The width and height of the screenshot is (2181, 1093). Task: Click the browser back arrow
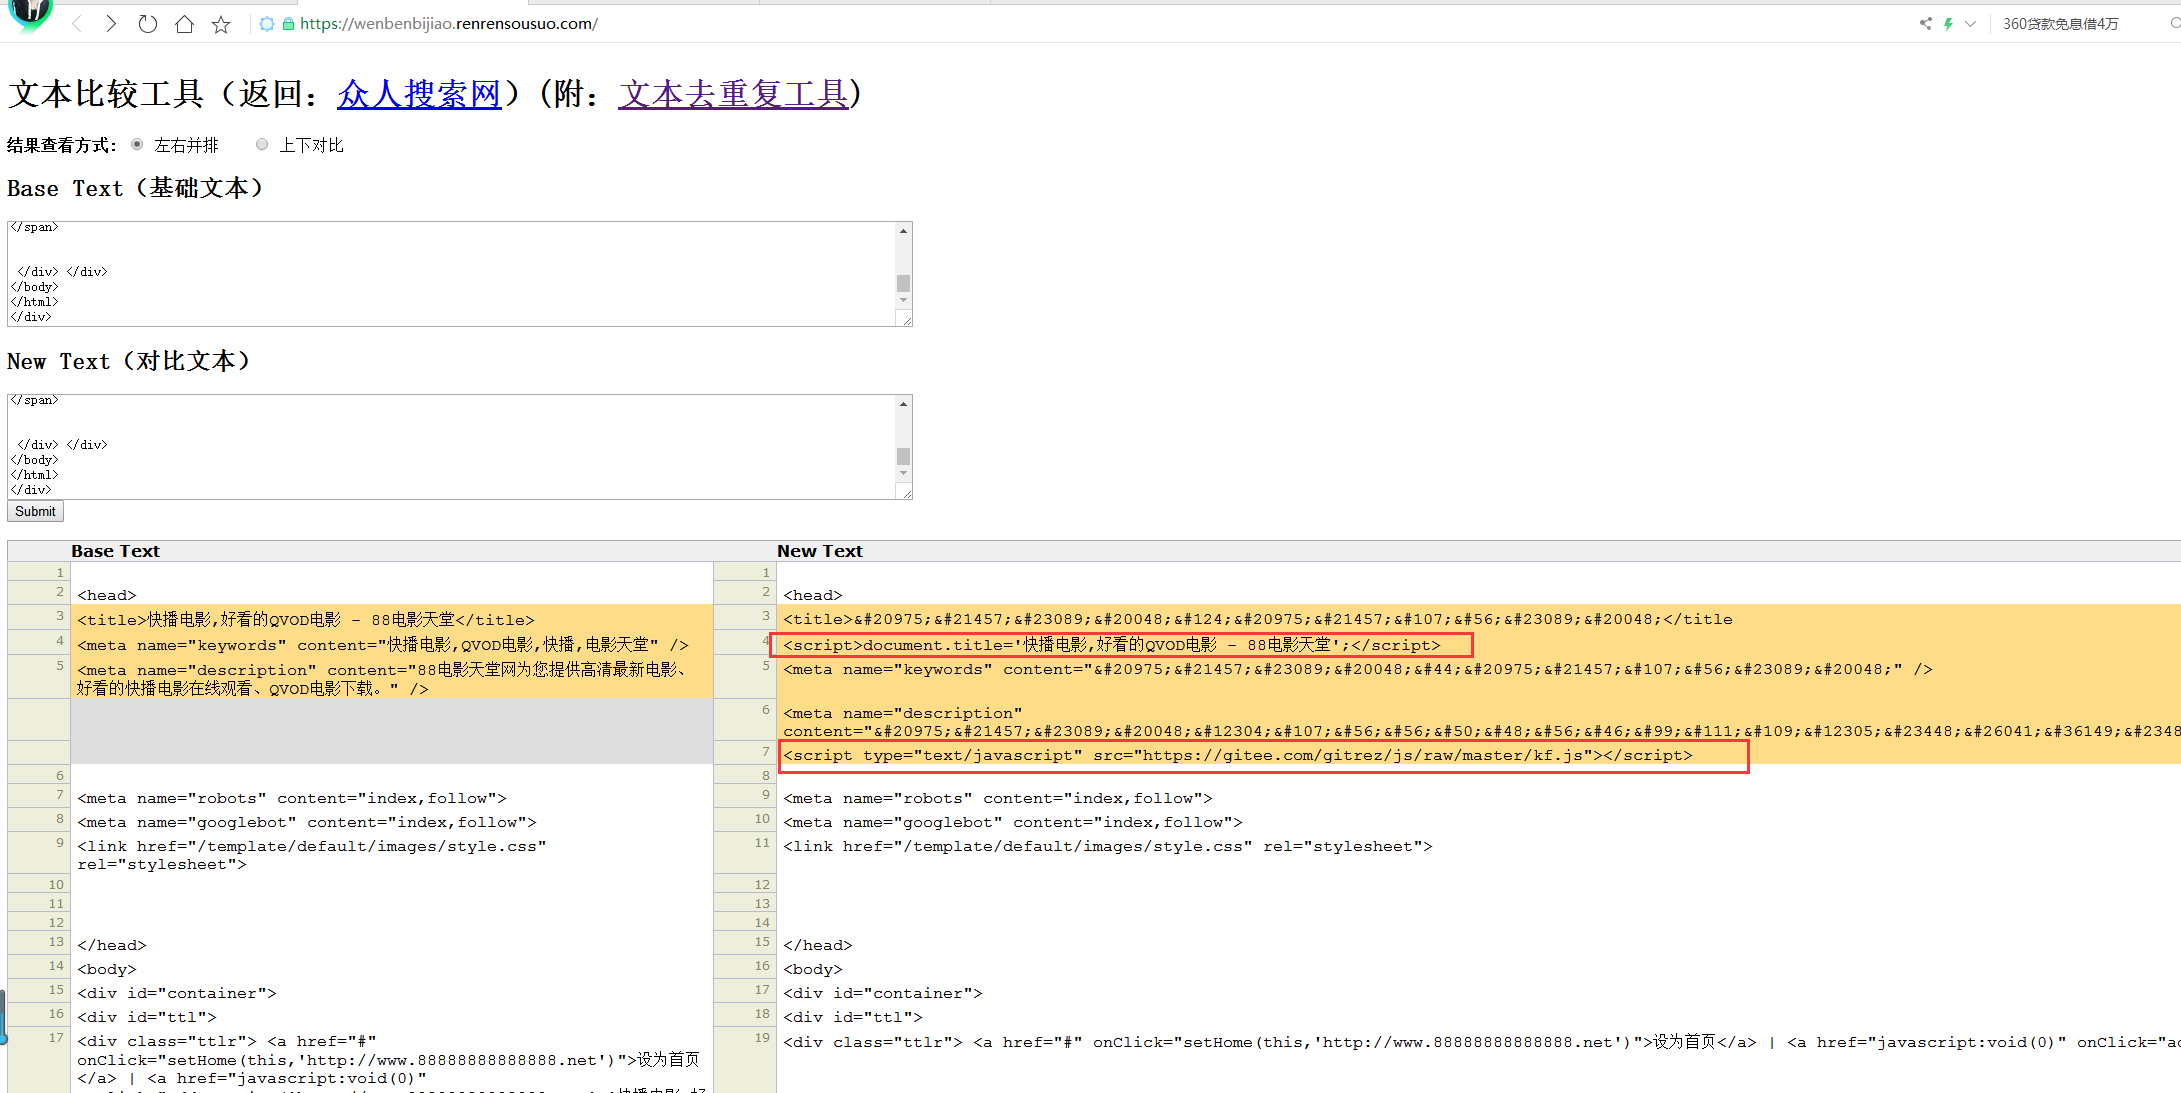(77, 24)
